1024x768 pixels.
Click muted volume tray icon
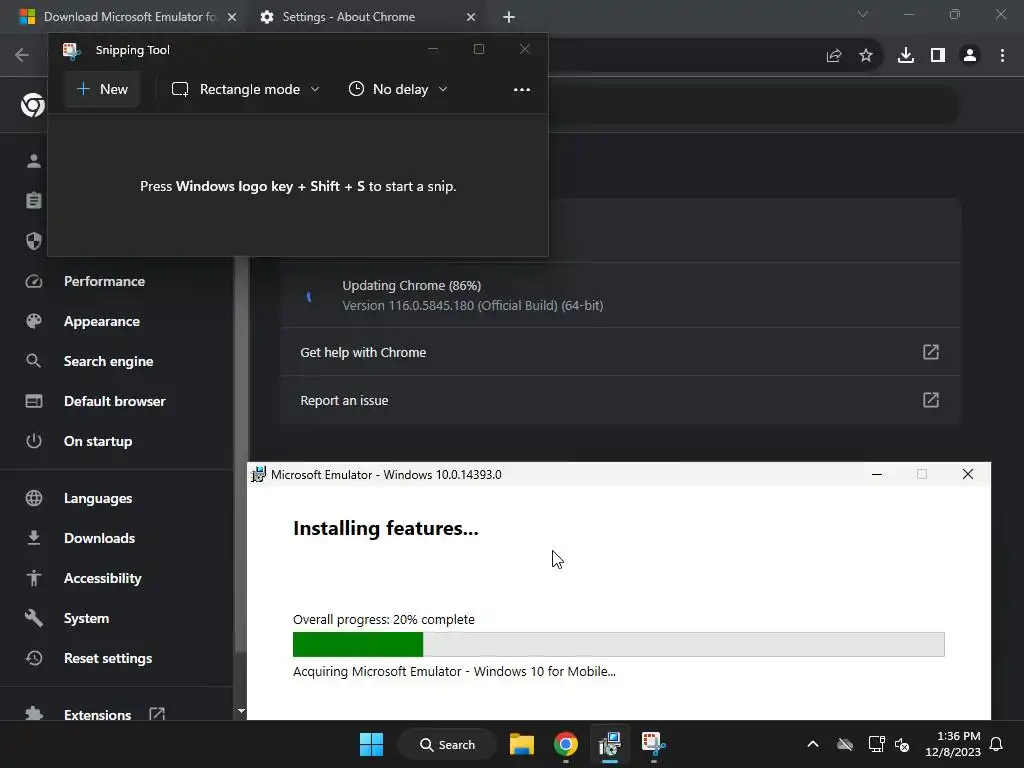pyautogui.click(x=903, y=744)
